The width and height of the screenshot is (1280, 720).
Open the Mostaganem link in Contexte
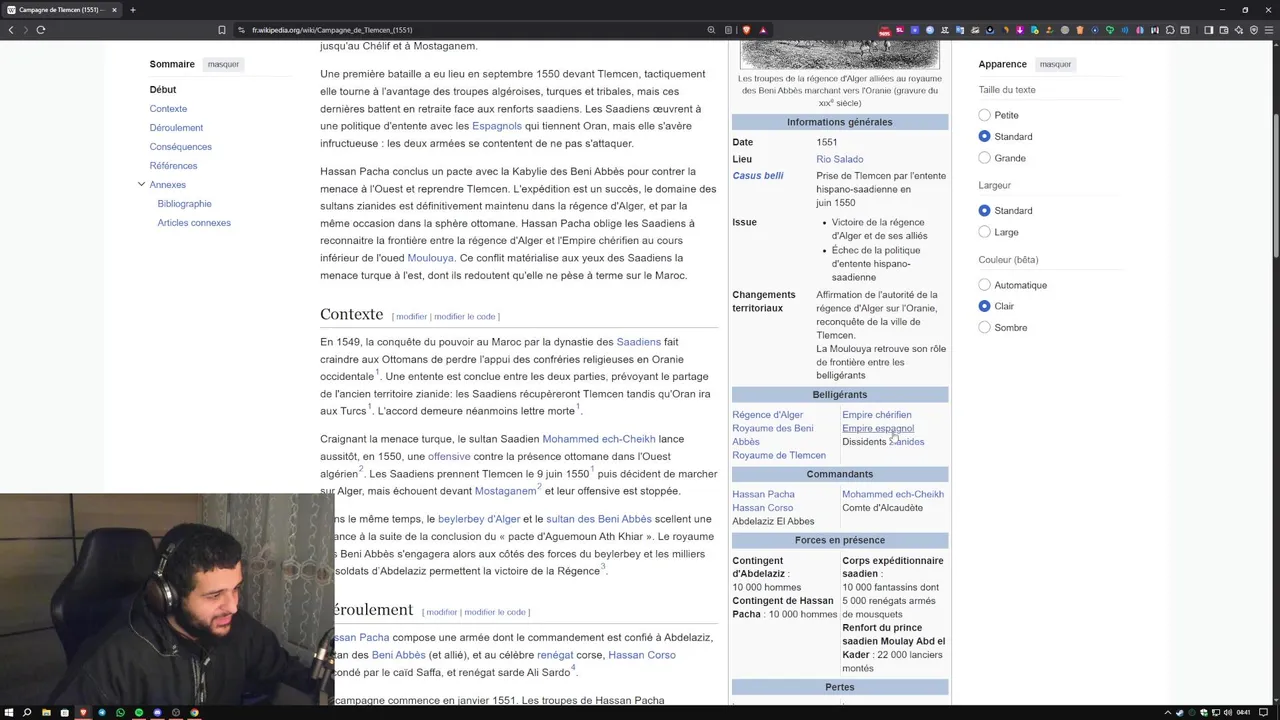(x=506, y=491)
